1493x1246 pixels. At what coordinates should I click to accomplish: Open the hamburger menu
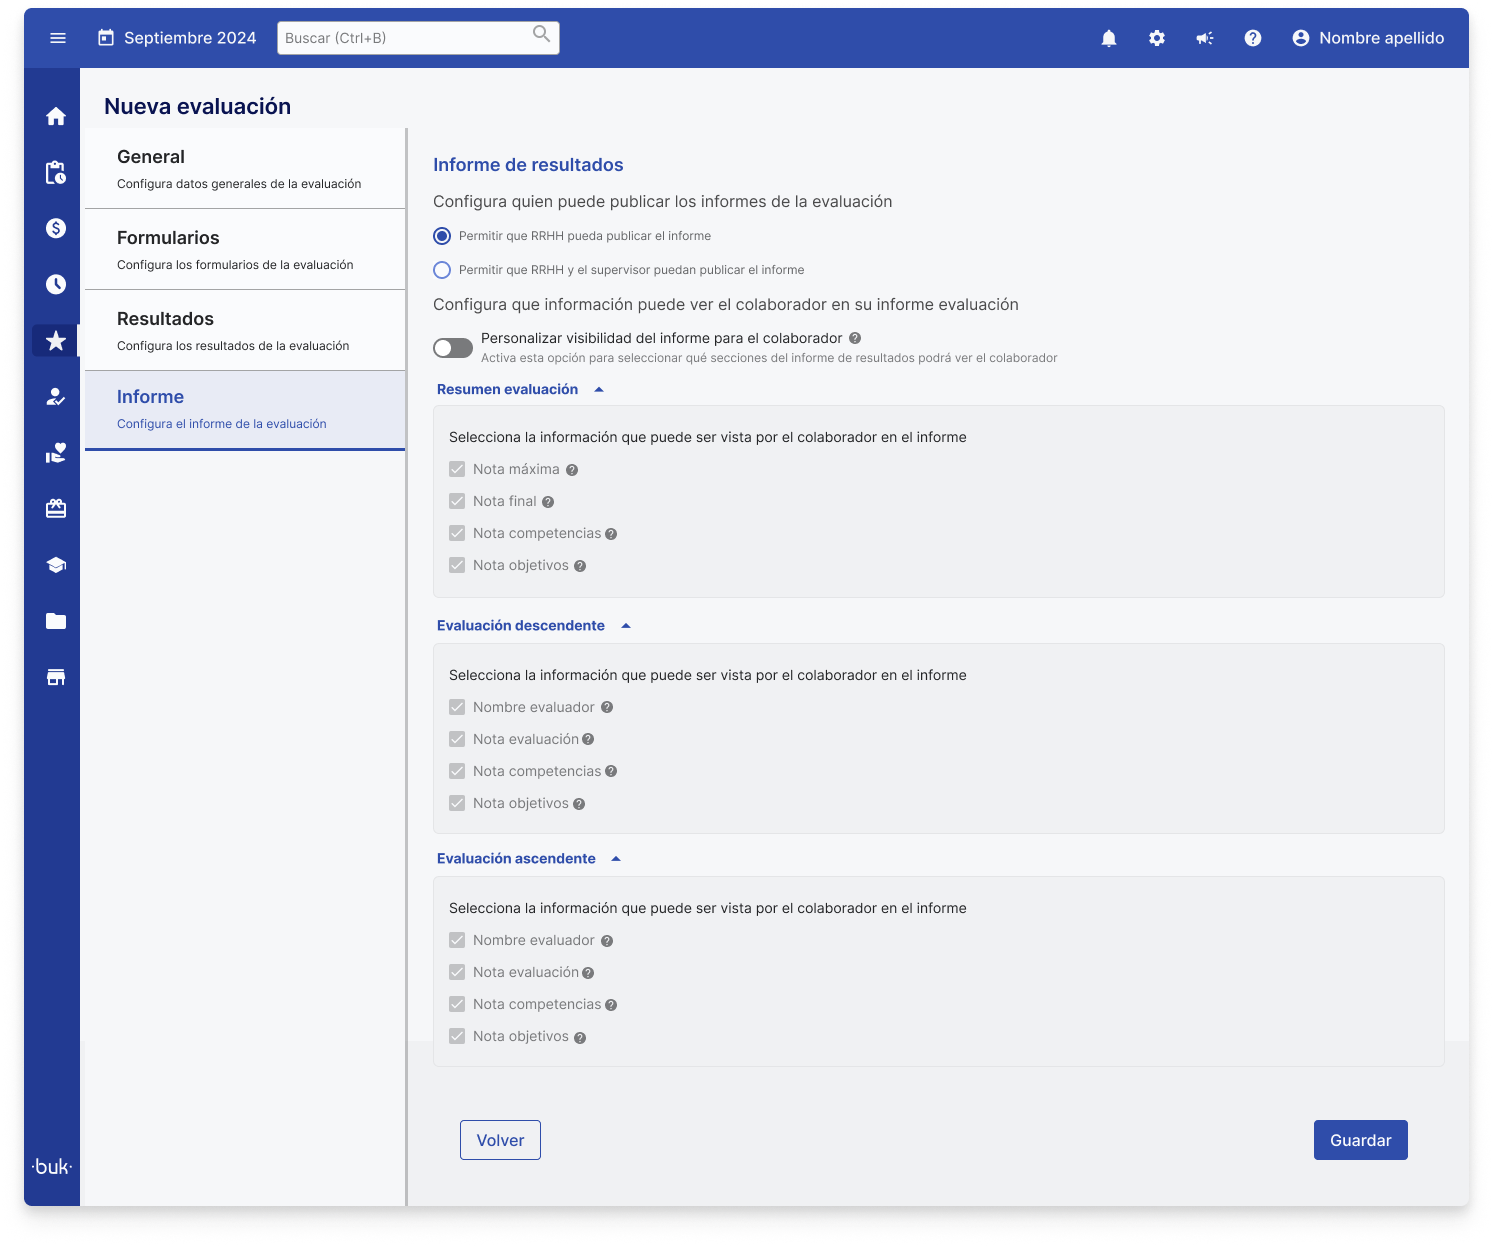pyautogui.click(x=58, y=38)
